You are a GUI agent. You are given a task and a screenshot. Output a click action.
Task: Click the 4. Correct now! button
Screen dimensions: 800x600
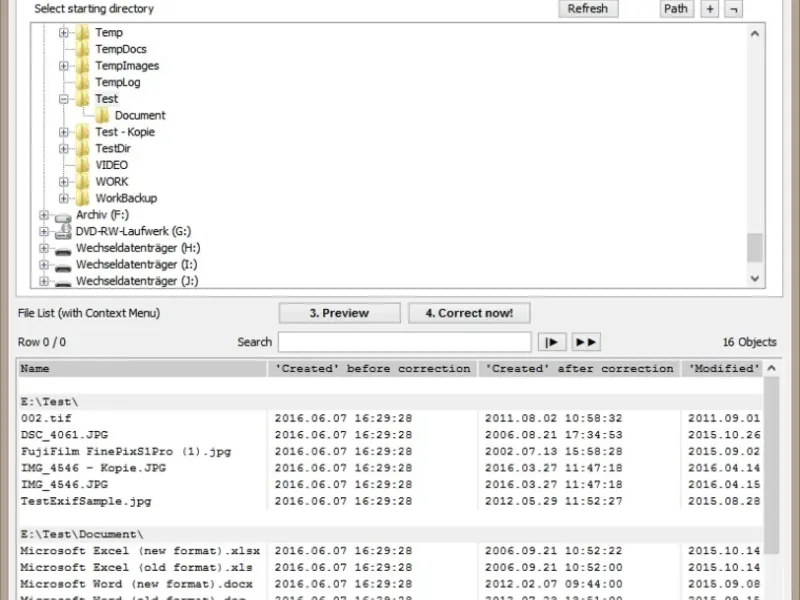point(469,313)
